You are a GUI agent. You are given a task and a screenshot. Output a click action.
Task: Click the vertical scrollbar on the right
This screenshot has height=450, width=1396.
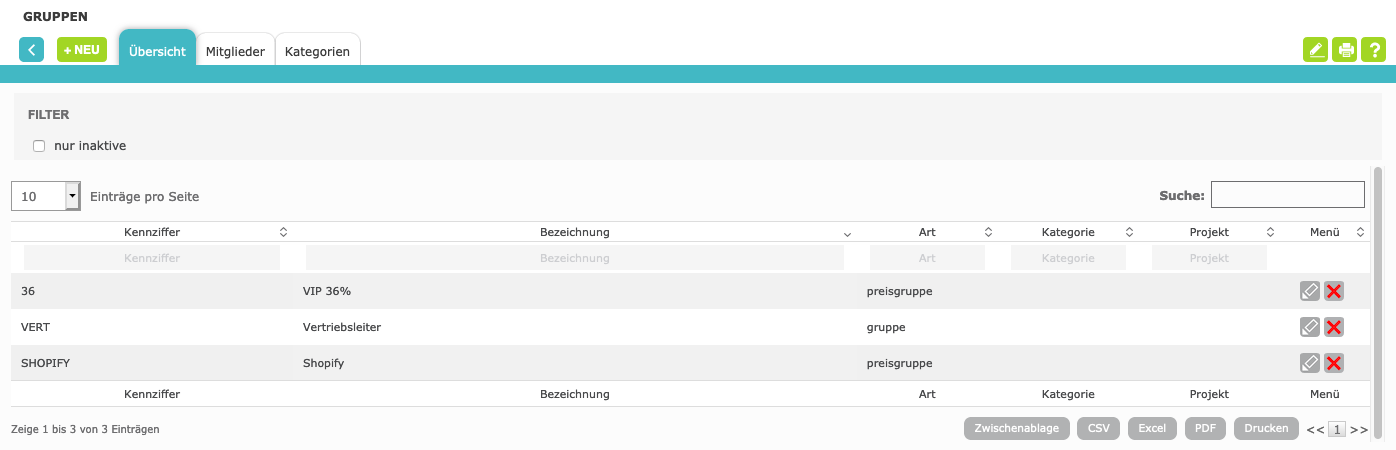(x=1377, y=300)
